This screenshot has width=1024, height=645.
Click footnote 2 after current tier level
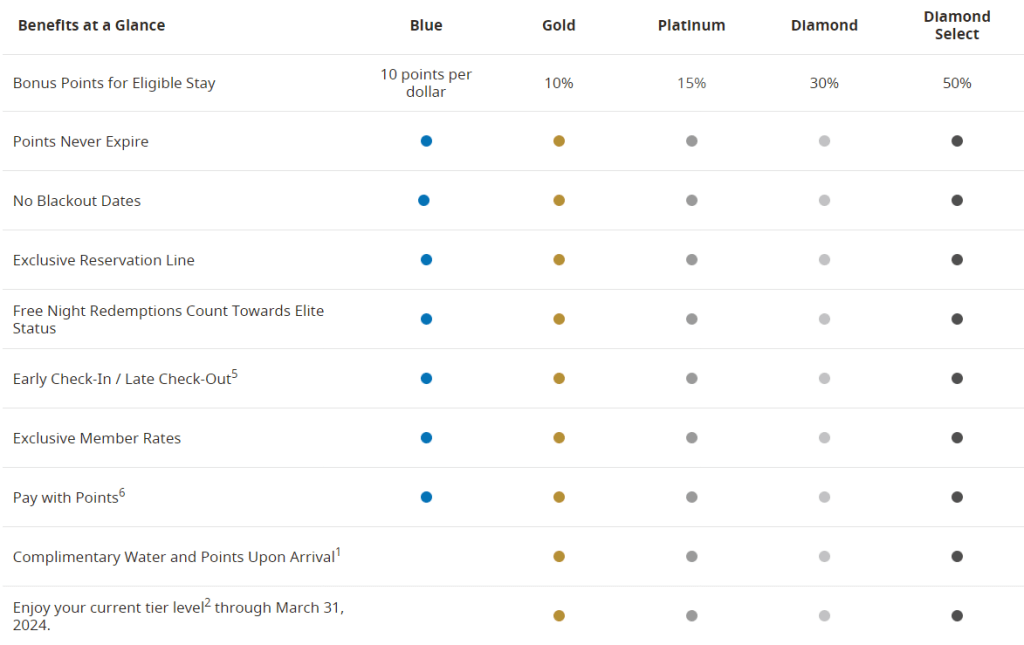[207, 603]
